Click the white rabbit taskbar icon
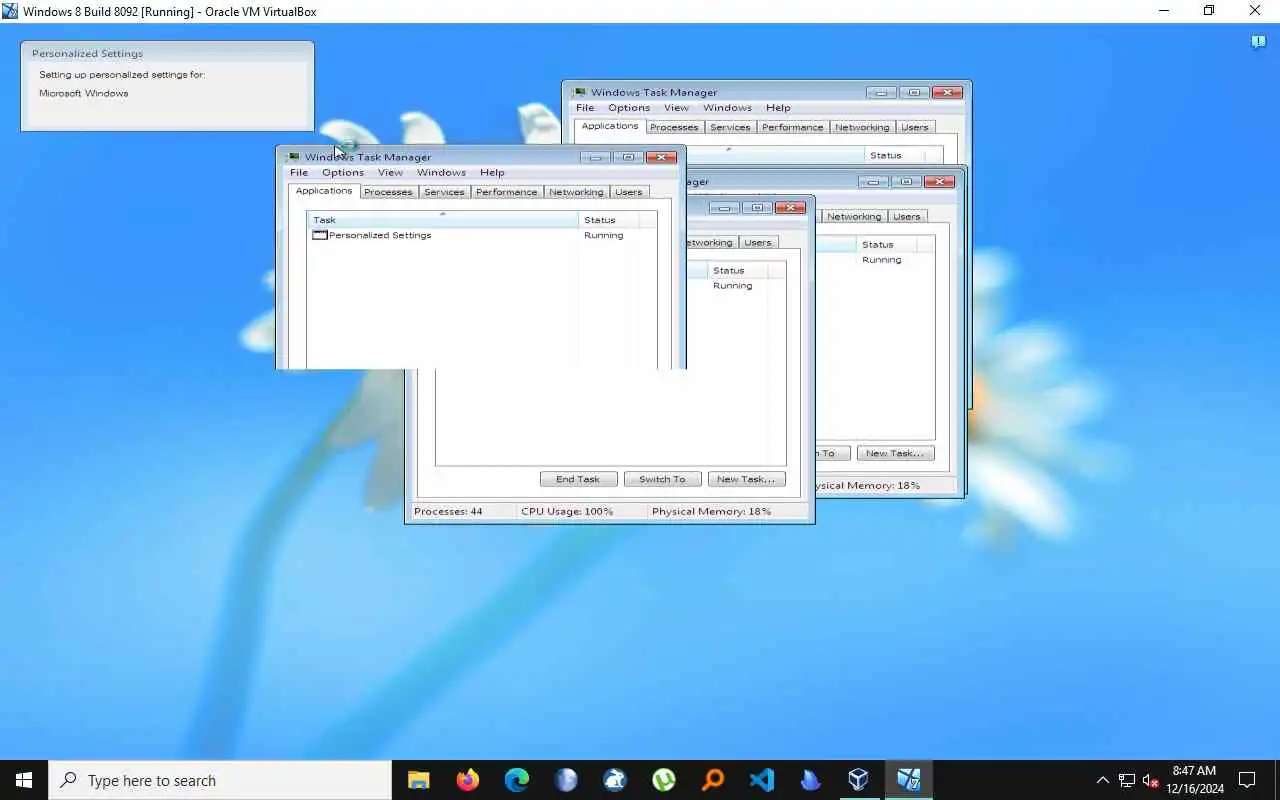The width and height of the screenshot is (1280, 800). (x=614, y=780)
